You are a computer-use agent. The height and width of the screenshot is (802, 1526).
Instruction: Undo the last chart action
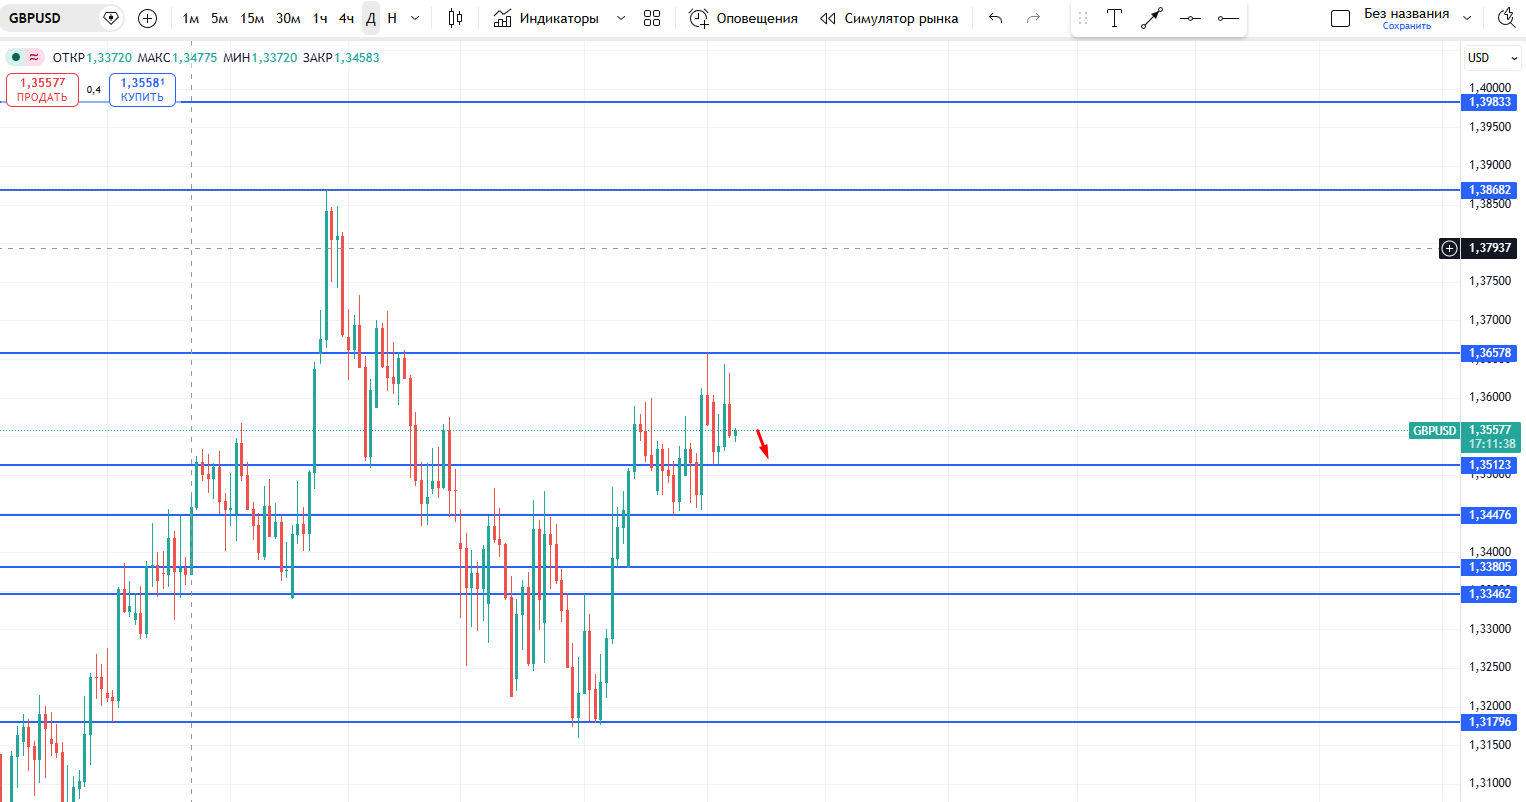(995, 18)
